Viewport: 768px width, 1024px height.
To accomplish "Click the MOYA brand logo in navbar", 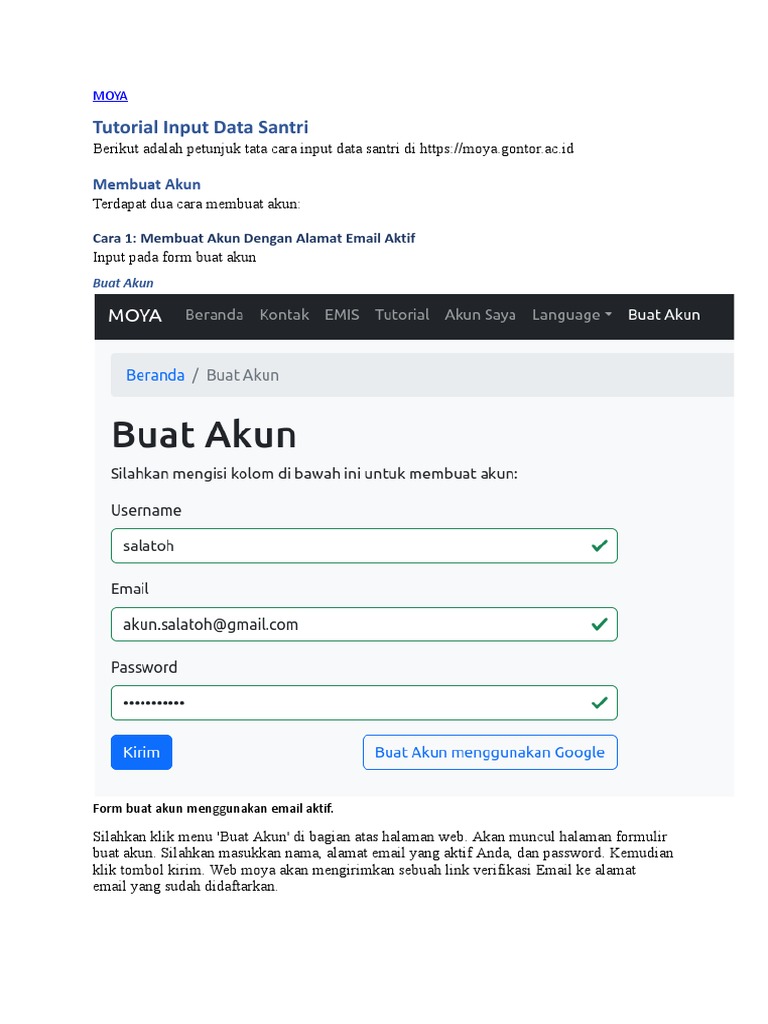I will click(x=135, y=315).
